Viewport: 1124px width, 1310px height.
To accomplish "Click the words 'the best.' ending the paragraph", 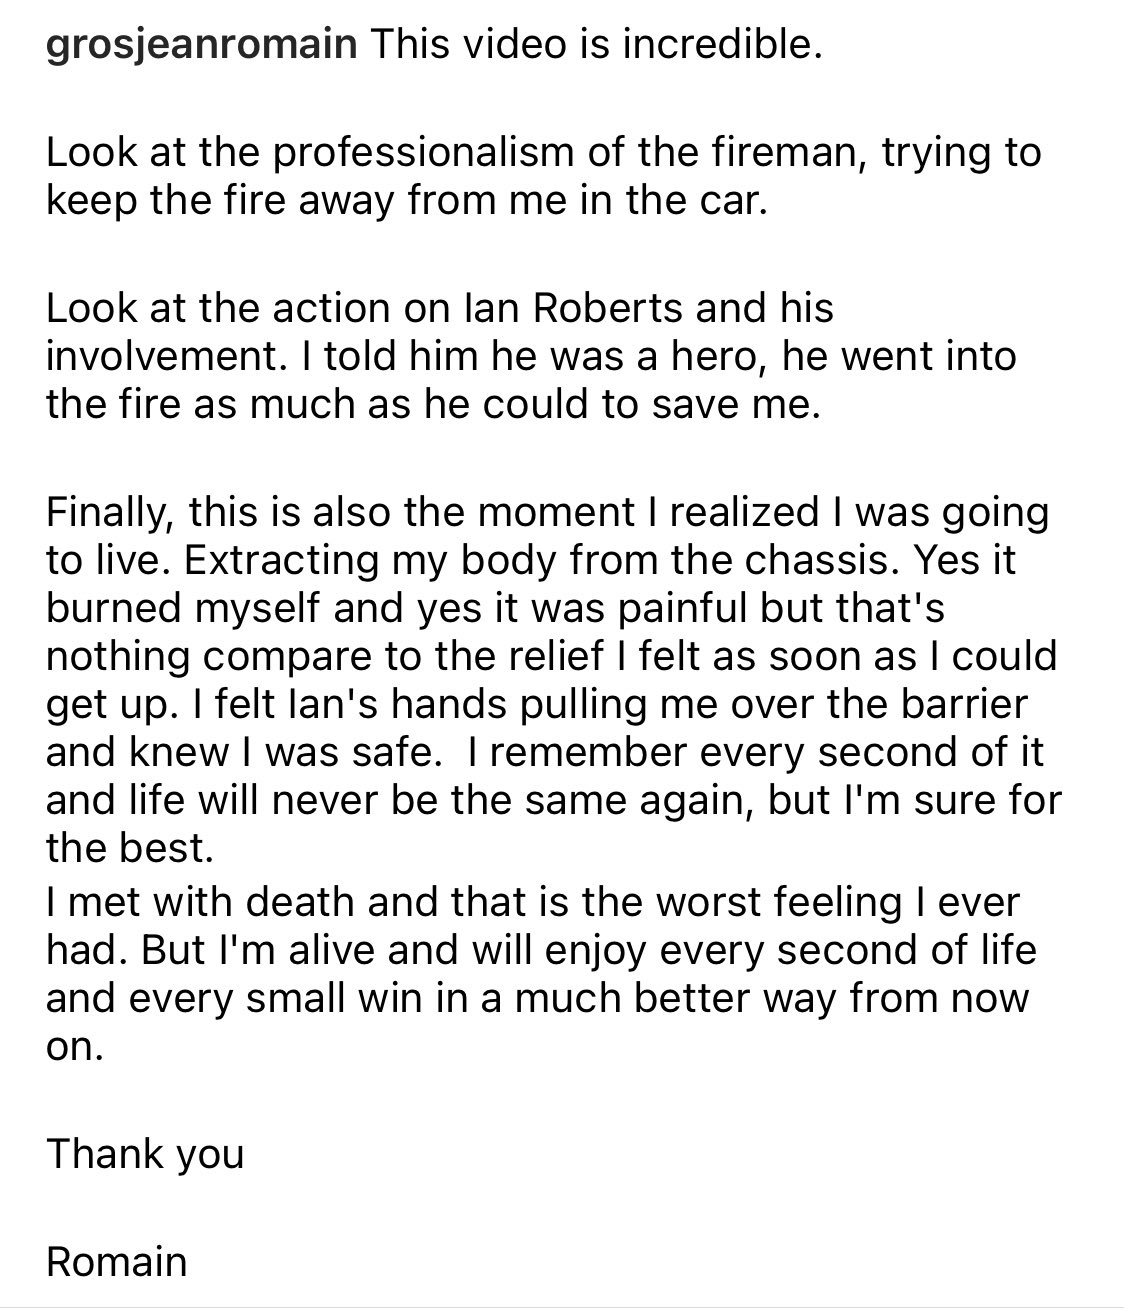I will [130, 850].
